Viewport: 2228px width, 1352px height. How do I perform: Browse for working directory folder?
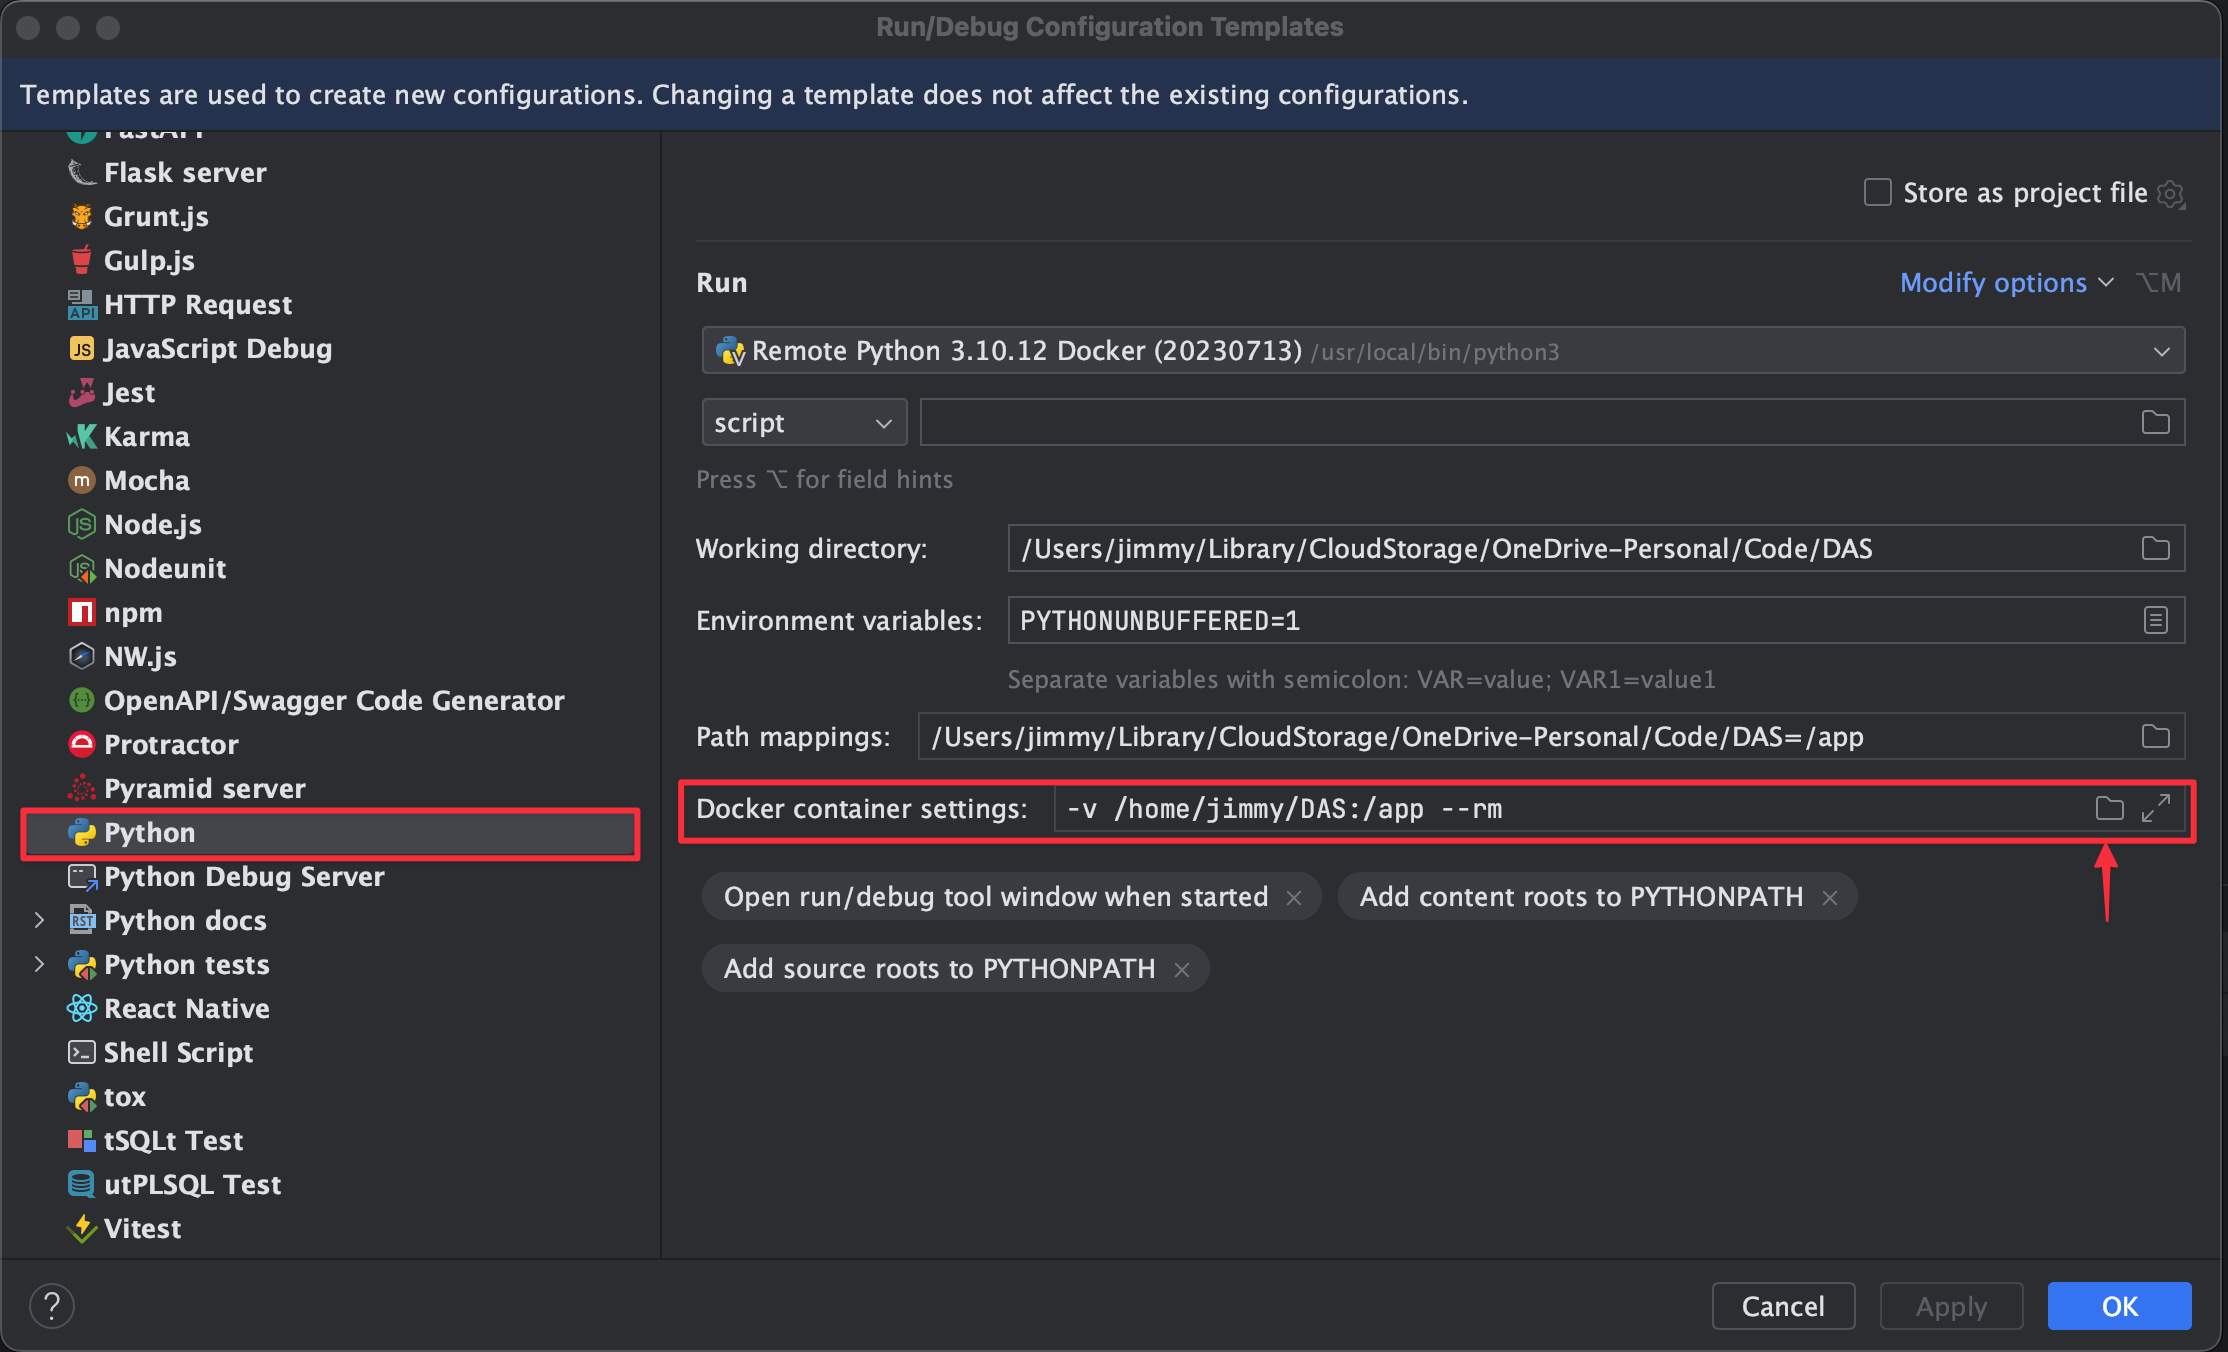2155,548
